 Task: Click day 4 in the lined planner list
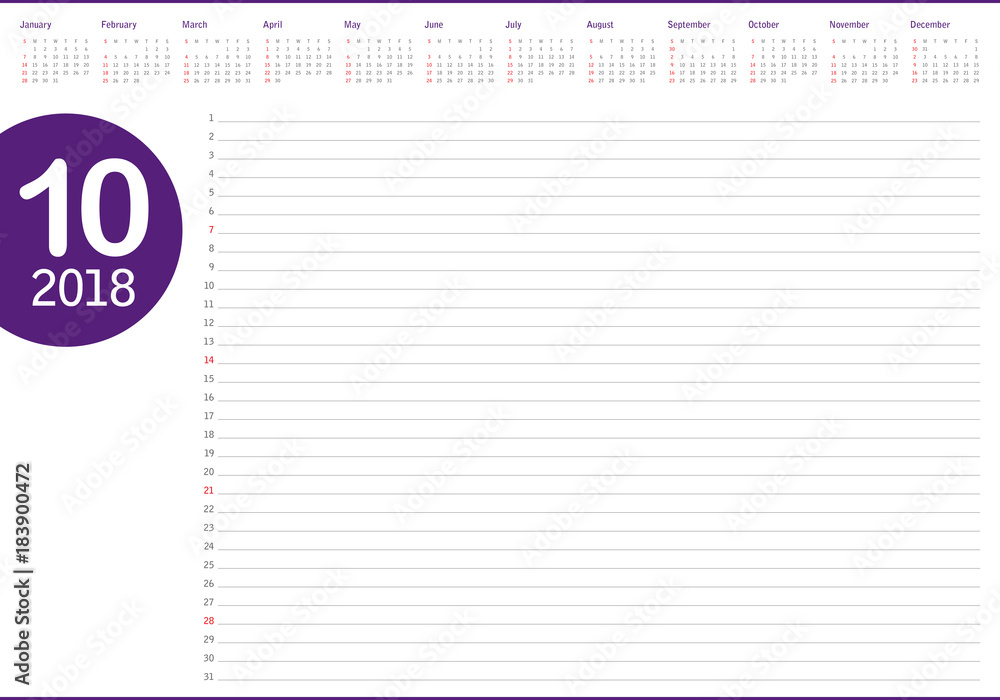[211, 173]
